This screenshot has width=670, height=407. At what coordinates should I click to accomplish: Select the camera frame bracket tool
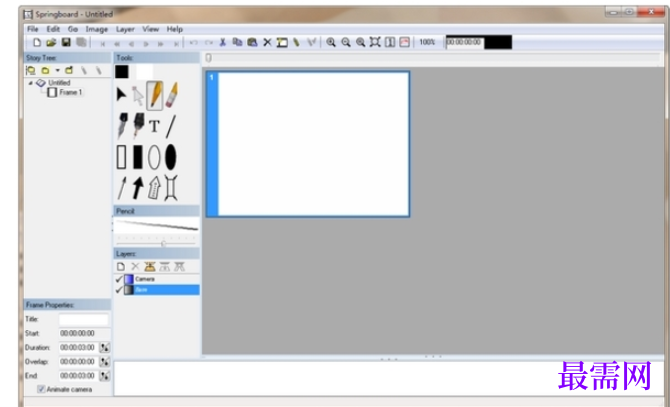170,188
